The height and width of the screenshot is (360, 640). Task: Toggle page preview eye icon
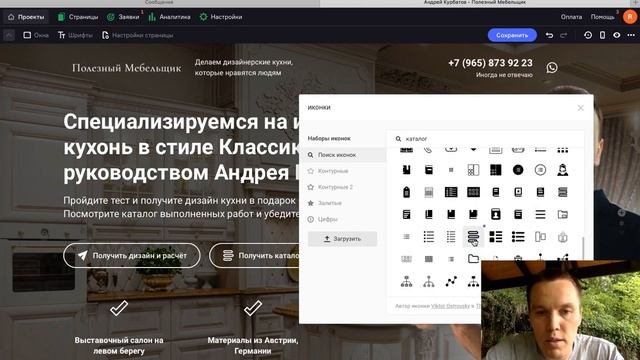[x=616, y=35]
